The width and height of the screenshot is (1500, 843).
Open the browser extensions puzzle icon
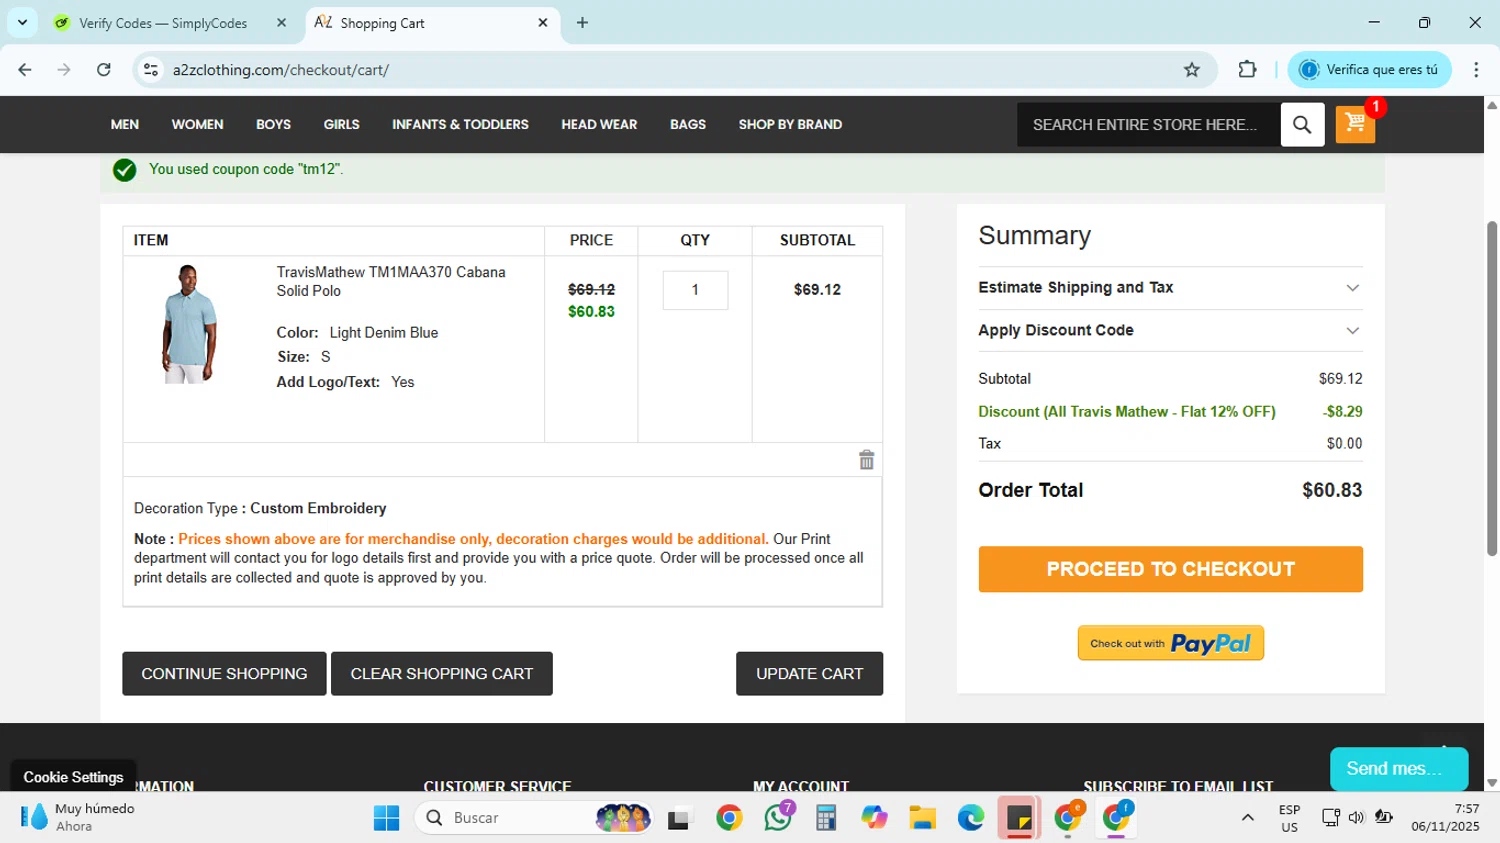pos(1247,69)
